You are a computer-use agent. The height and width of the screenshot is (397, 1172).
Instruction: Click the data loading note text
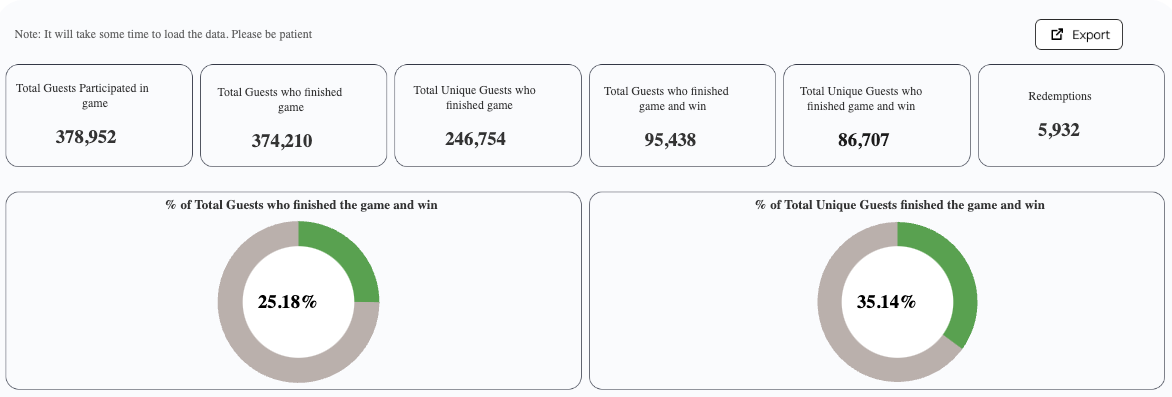pyautogui.click(x=164, y=34)
